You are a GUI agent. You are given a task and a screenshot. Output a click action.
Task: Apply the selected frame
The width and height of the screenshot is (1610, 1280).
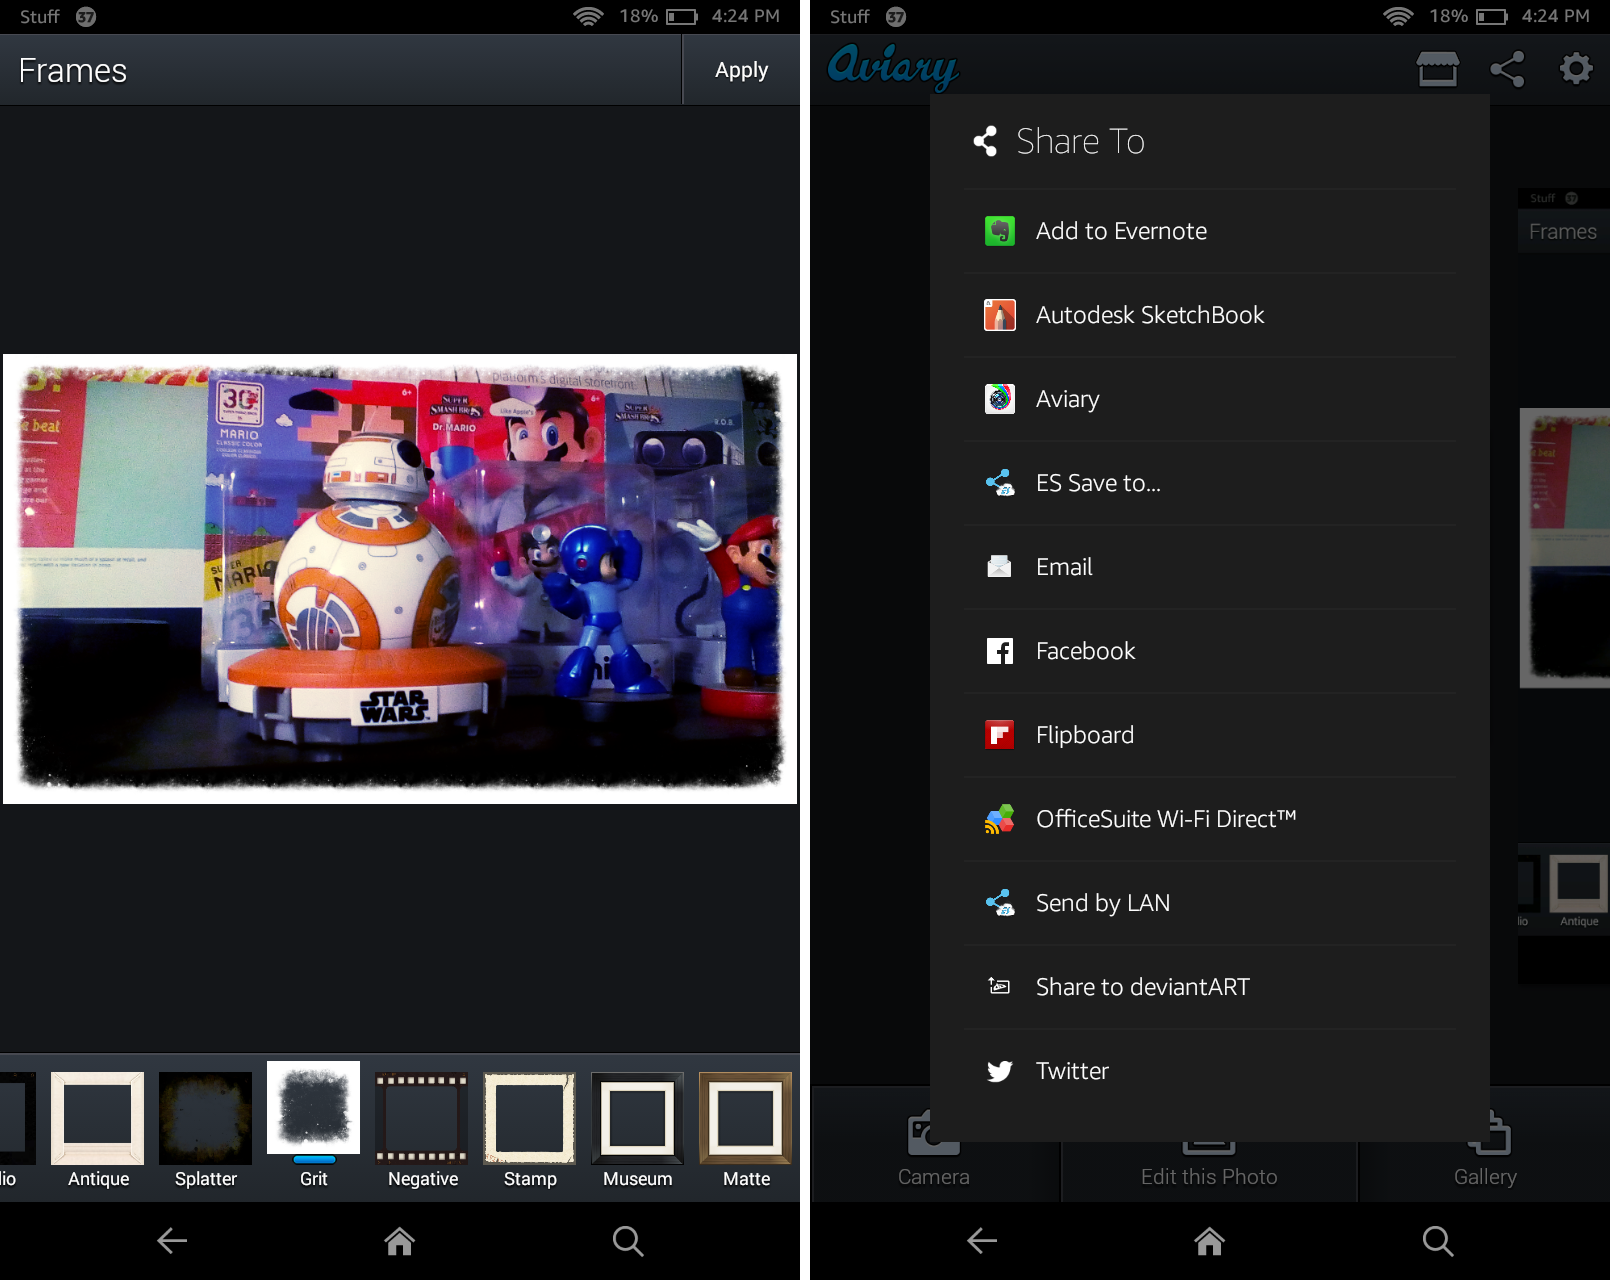(741, 70)
